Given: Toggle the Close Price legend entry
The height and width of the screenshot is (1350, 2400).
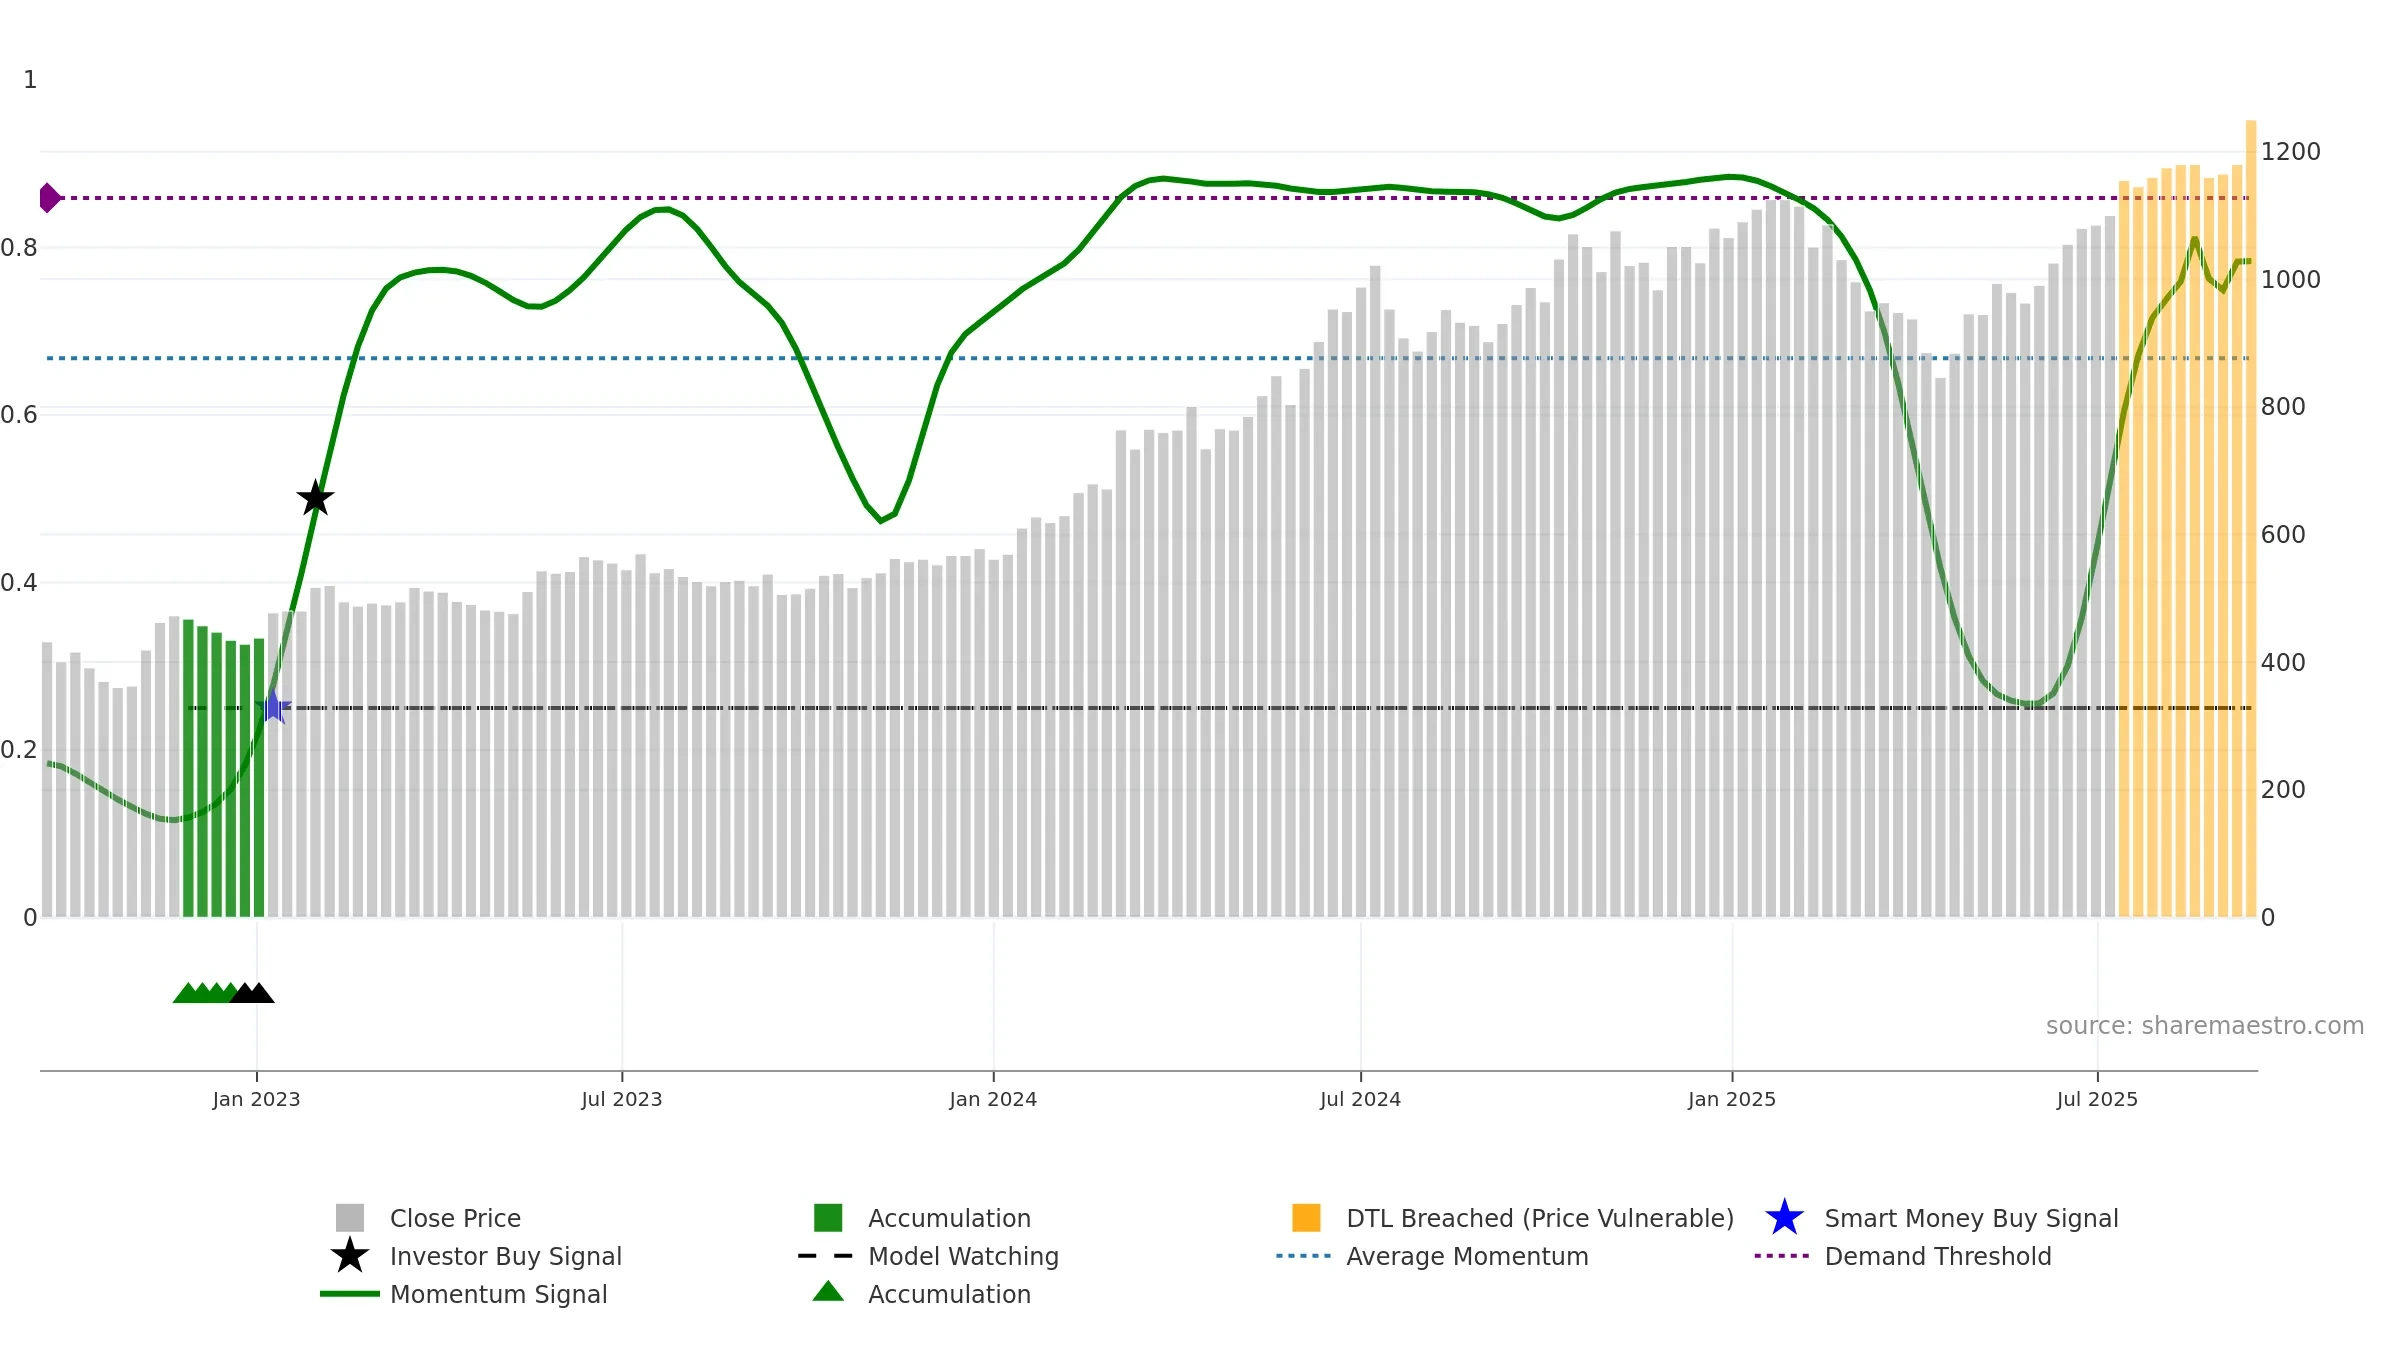Looking at the screenshot, I should (x=455, y=1218).
